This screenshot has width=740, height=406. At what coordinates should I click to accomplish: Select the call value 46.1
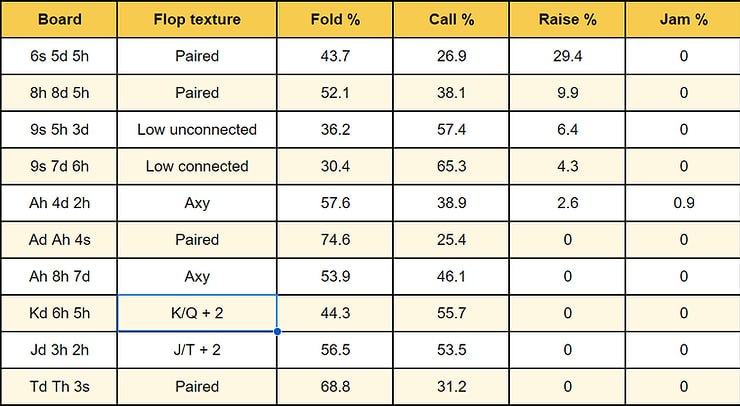pos(450,276)
